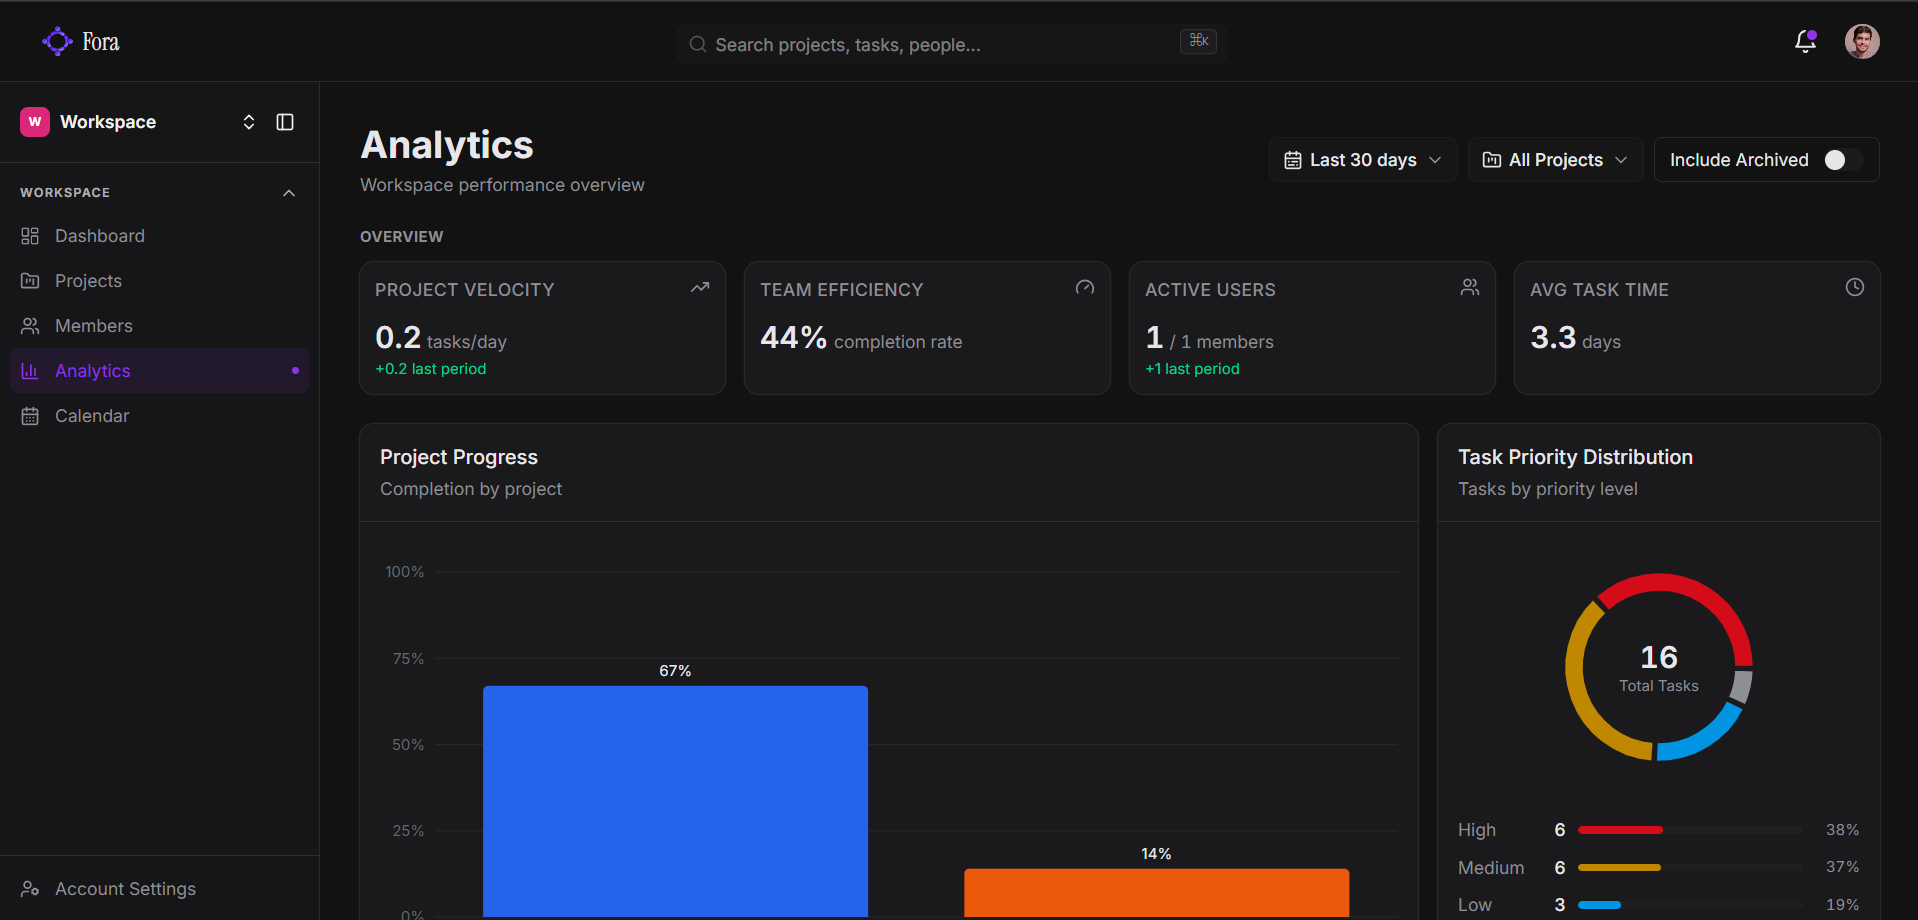Open the Last 30 days date range dropdown
Screen dimensions: 1918x920
tap(1363, 160)
